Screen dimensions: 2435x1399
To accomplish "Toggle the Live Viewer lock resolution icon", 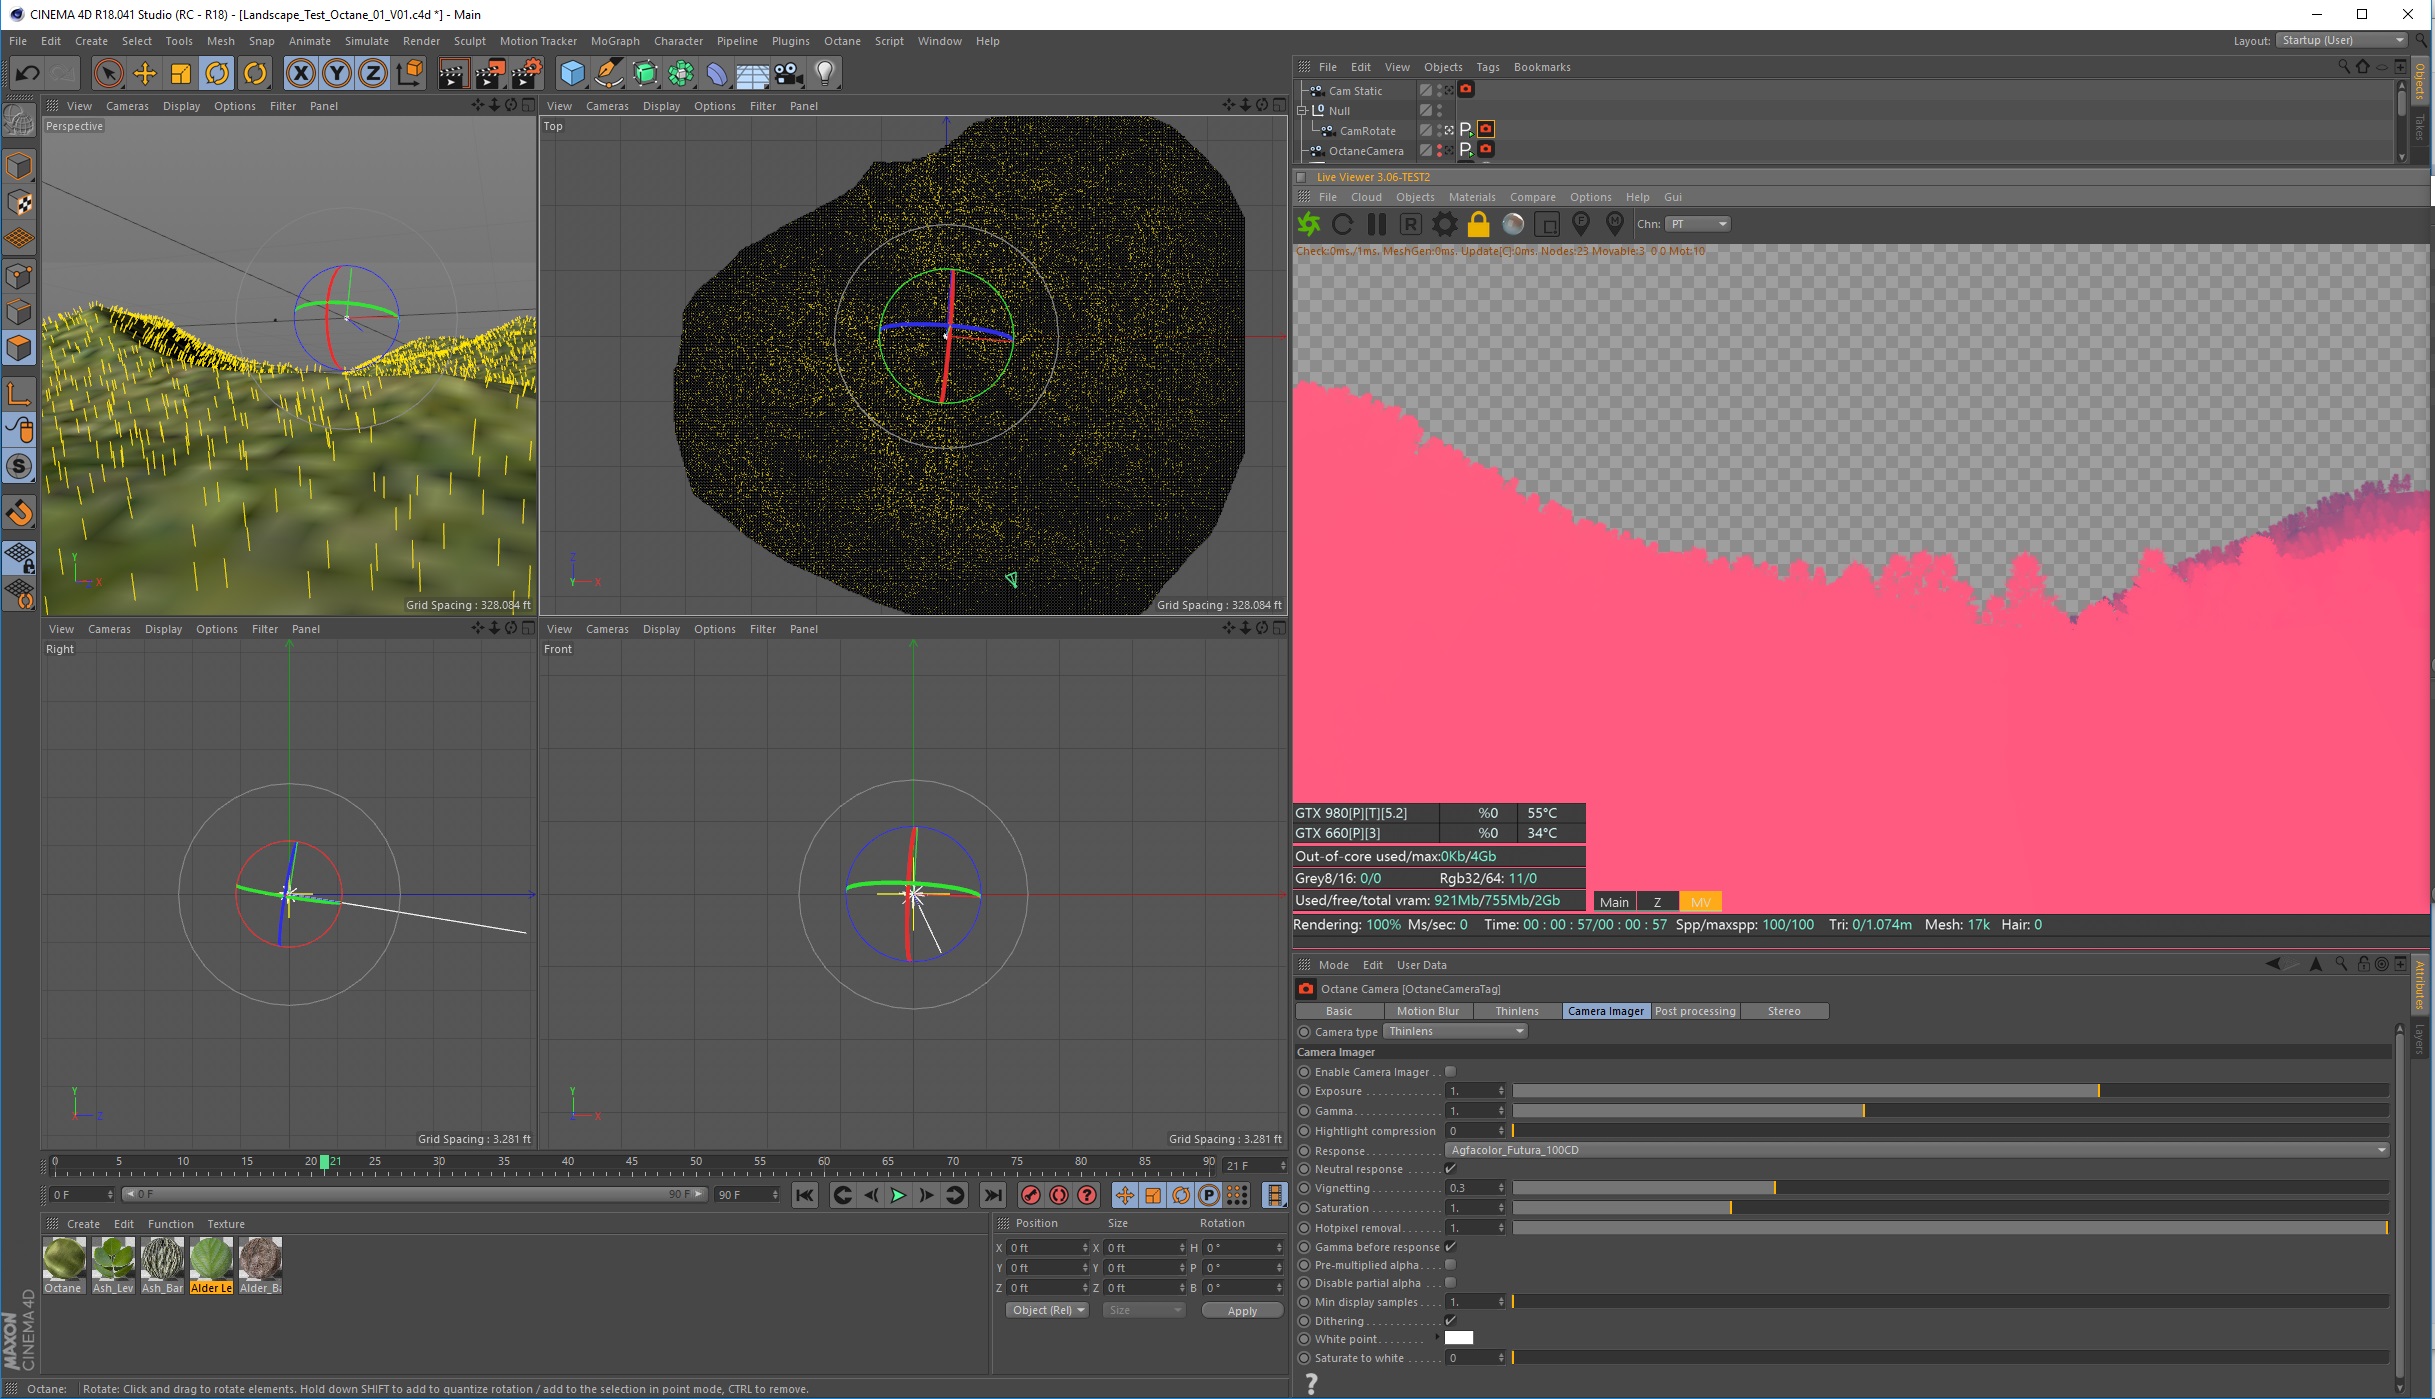I will click(x=1478, y=224).
